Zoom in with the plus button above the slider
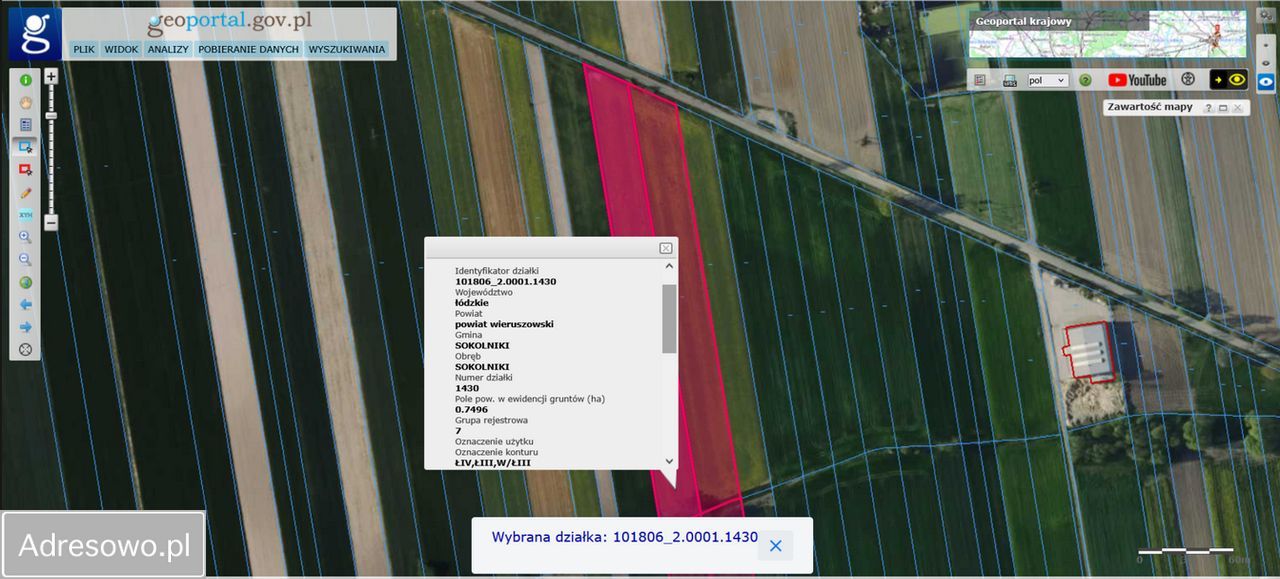The height and width of the screenshot is (579, 1280). pyautogui.click(x=51, y=76)
